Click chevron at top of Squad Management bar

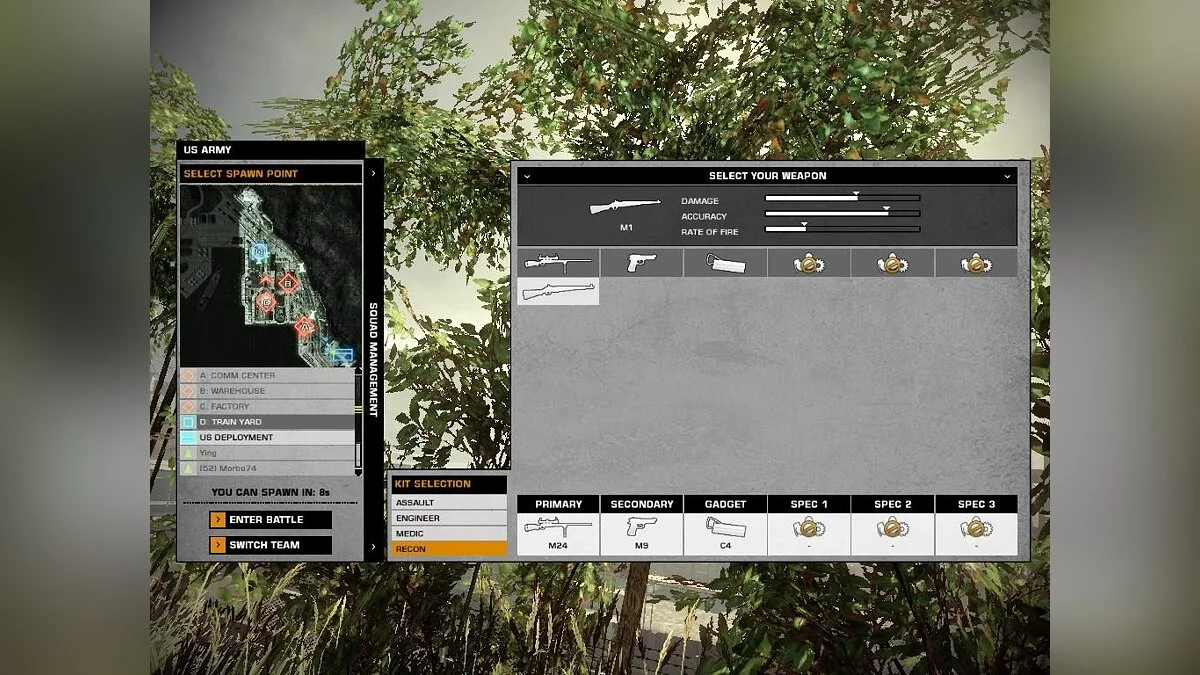tap(374, 173)
